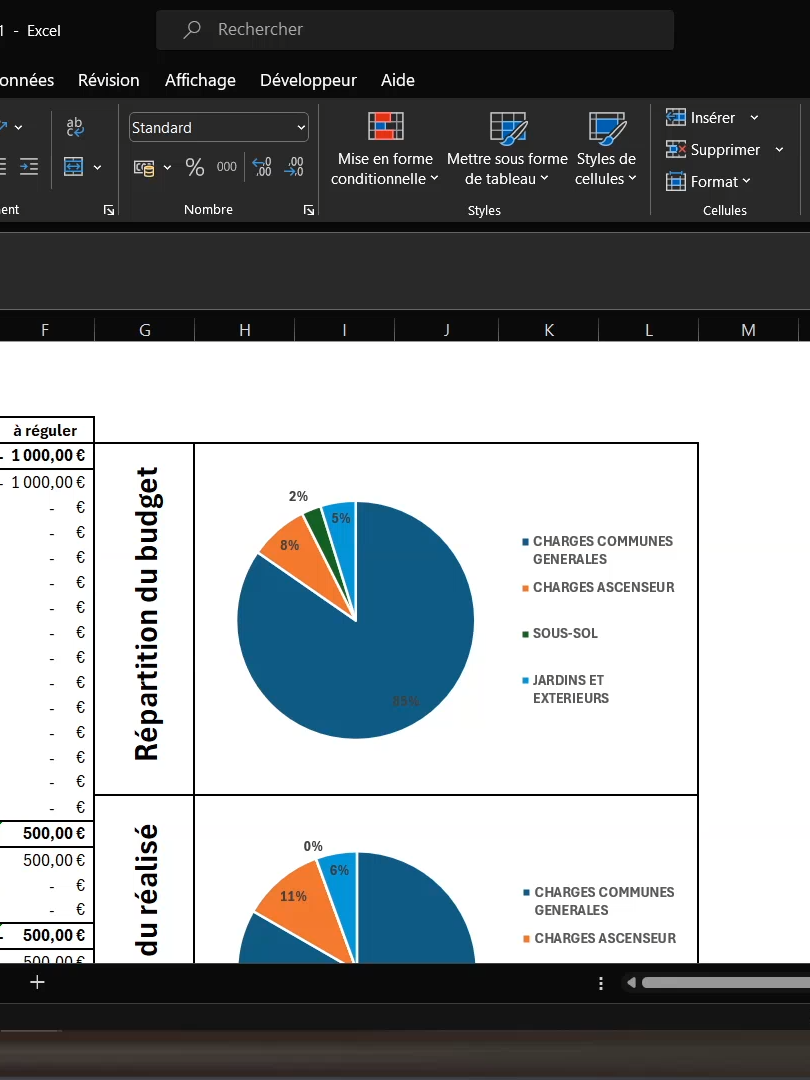Decrease decimal places

point(294,167)
